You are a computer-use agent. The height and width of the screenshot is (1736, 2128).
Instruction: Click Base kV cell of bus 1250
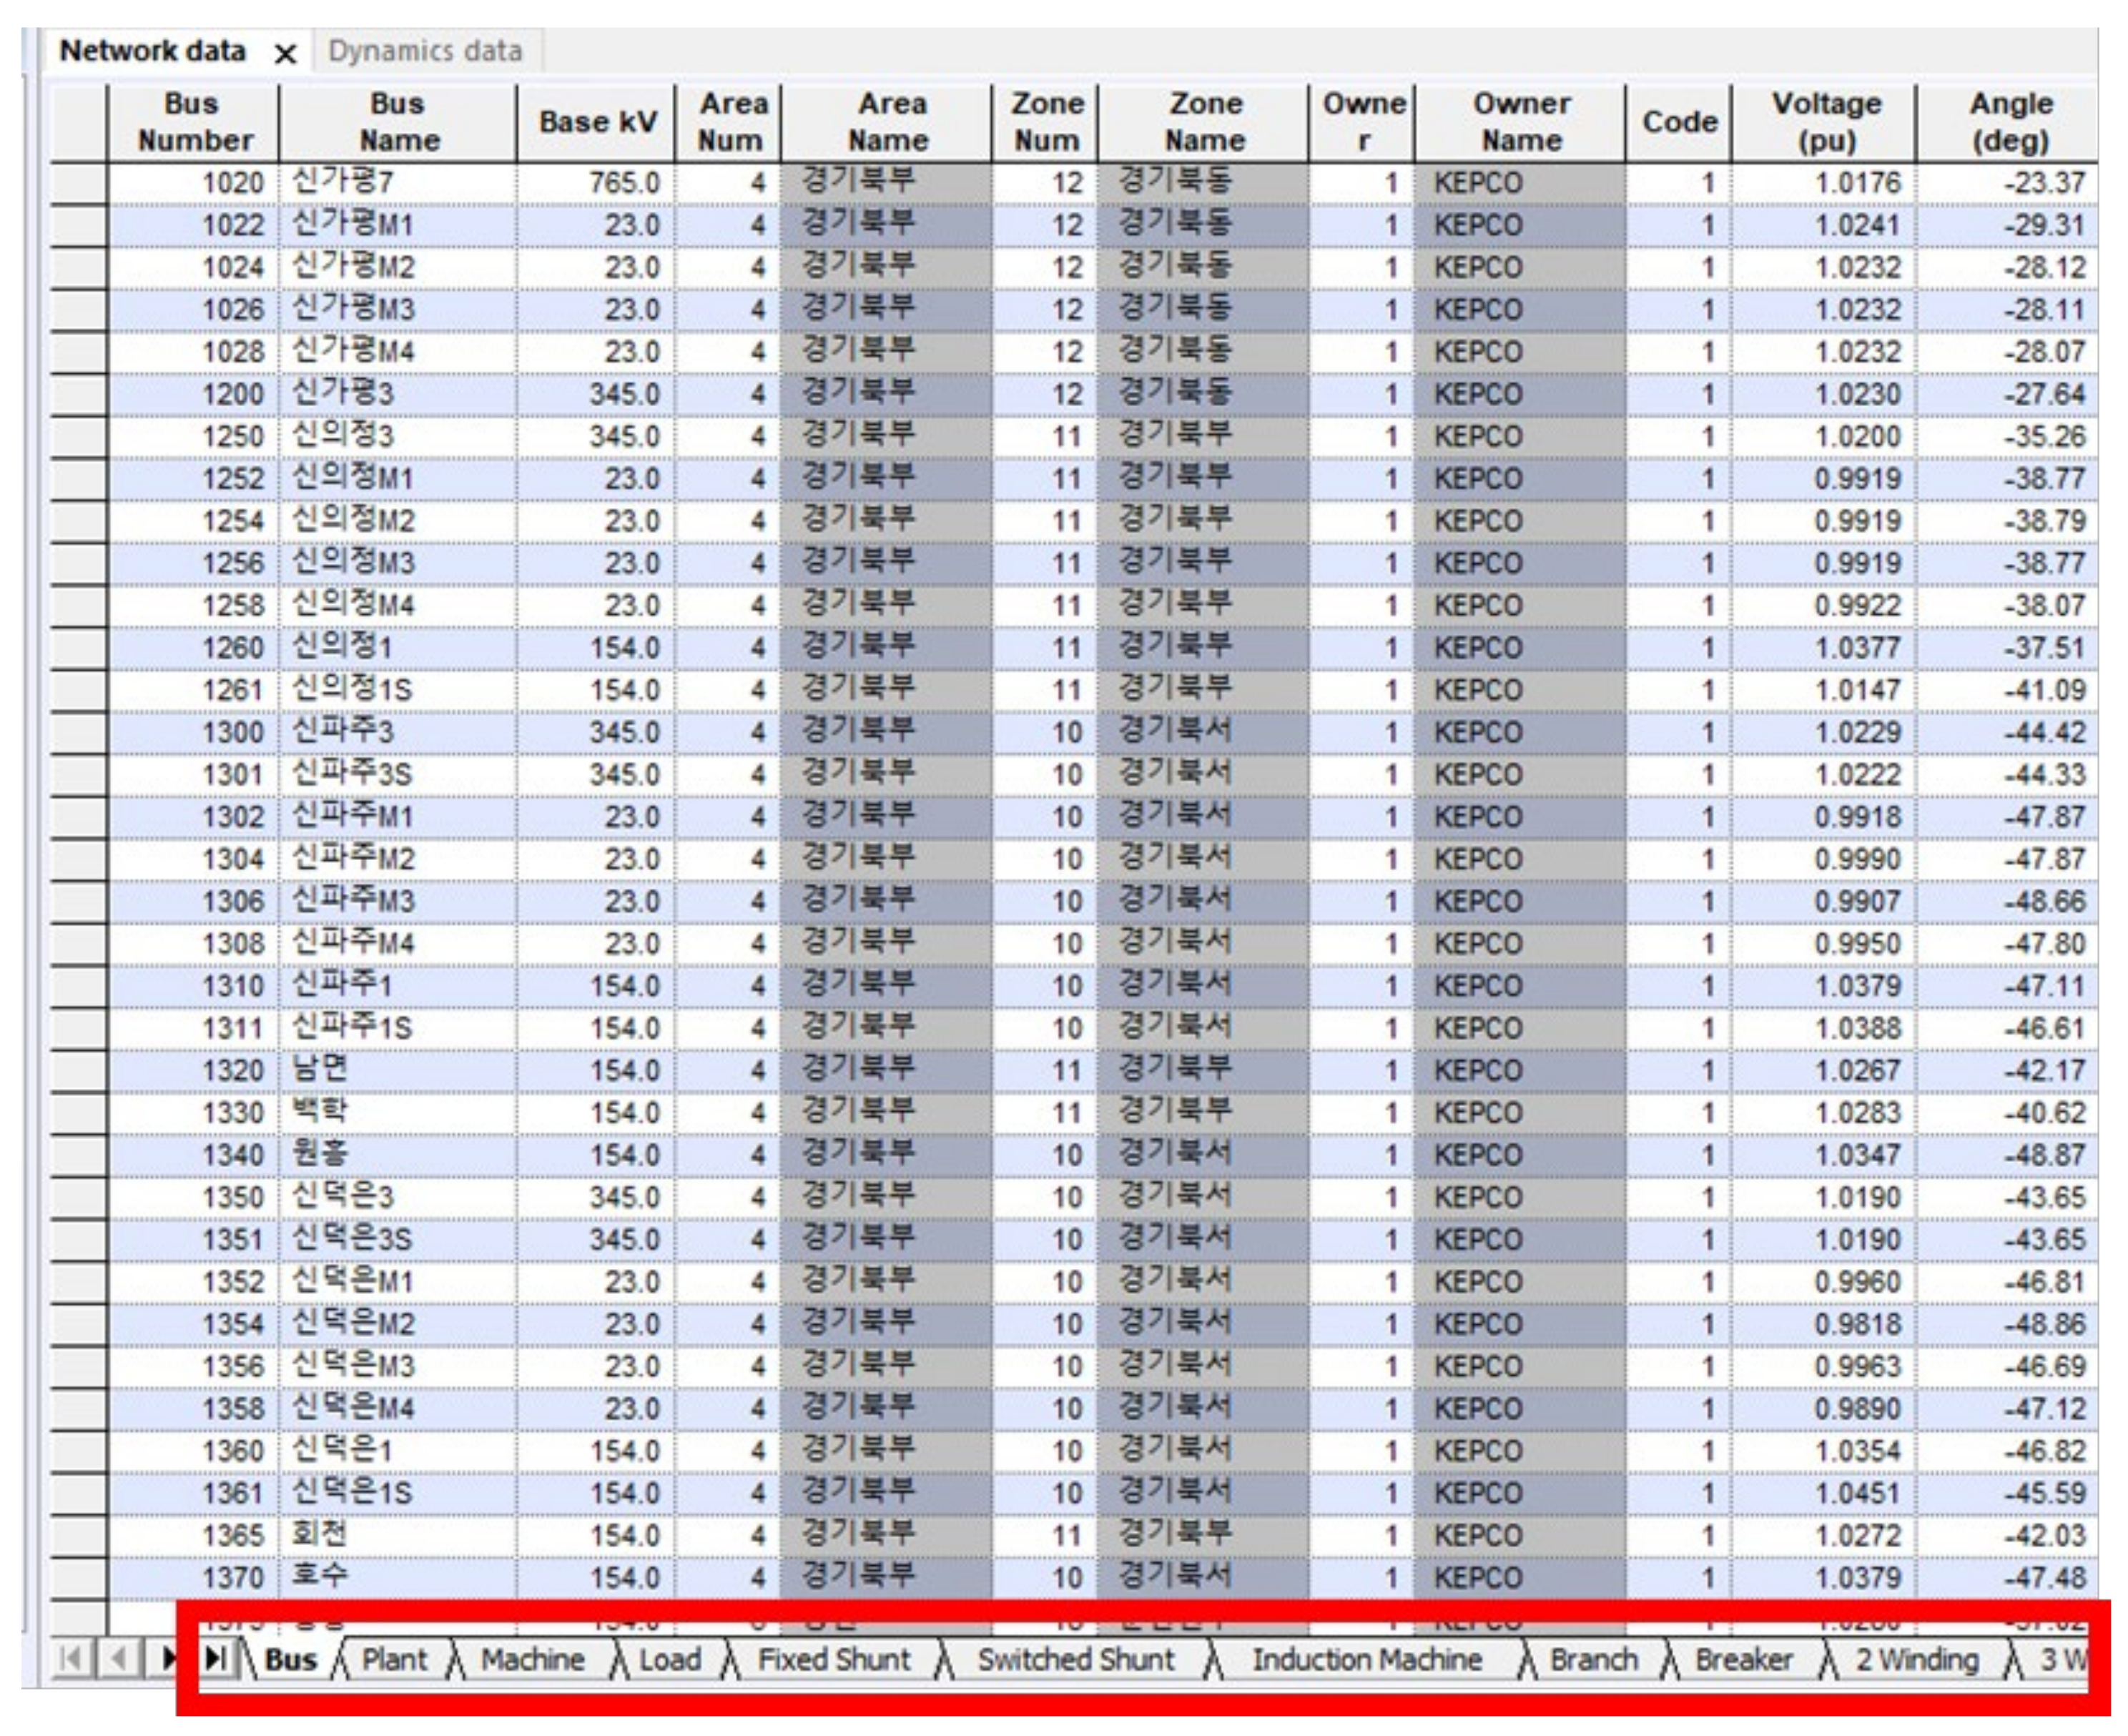597,436
